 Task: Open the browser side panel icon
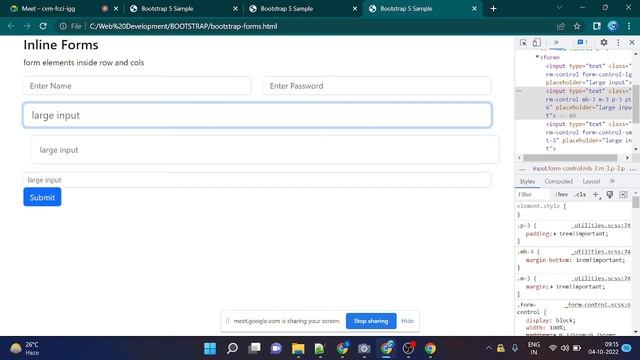pos(596,26)
